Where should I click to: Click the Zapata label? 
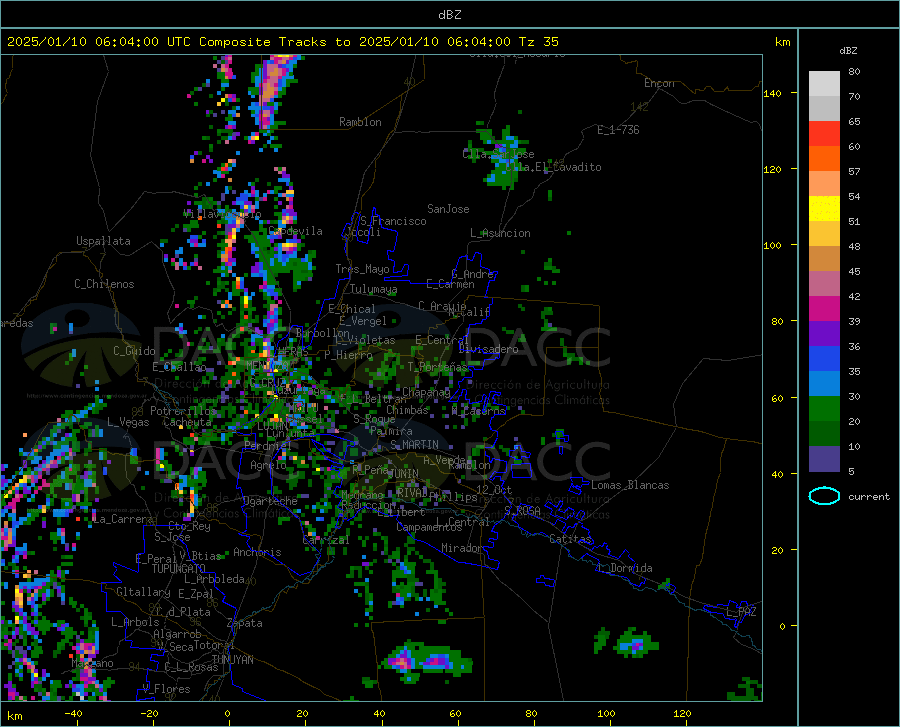(x=245, y=623)
